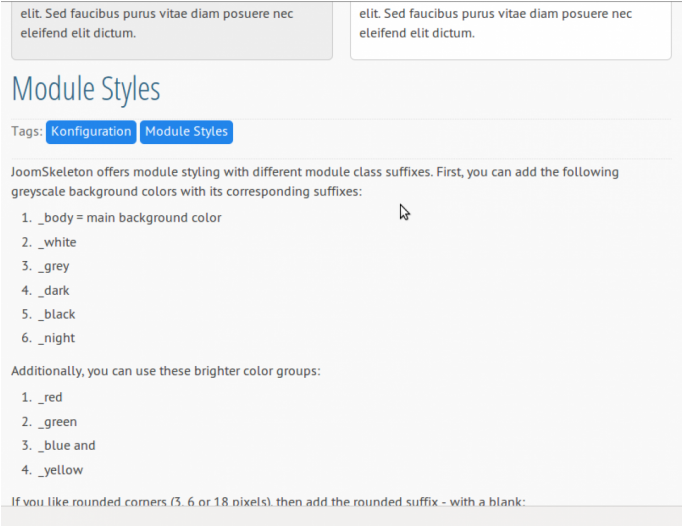Click the grey bar along the bottom edge
The height and width of the screenshot is (526, 682).
[x=340, y=518]
